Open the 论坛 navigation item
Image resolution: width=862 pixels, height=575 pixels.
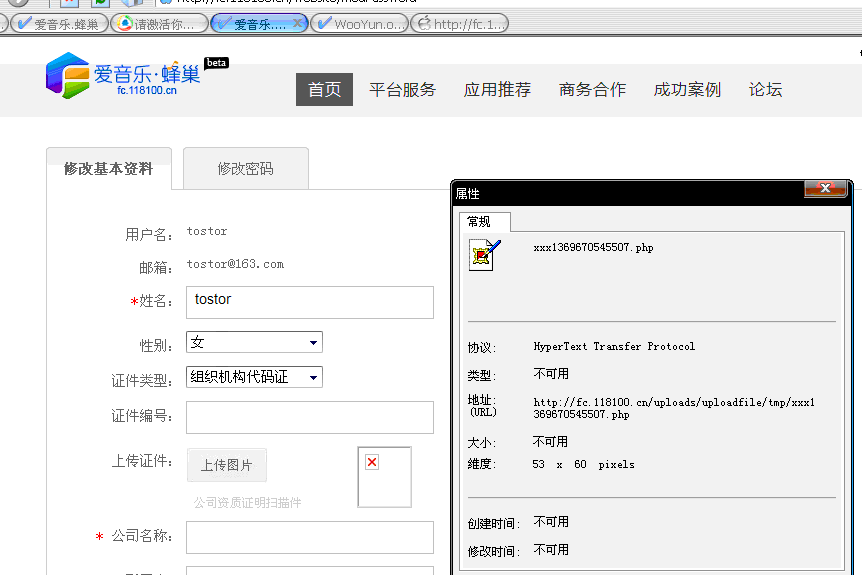[765, 89]
